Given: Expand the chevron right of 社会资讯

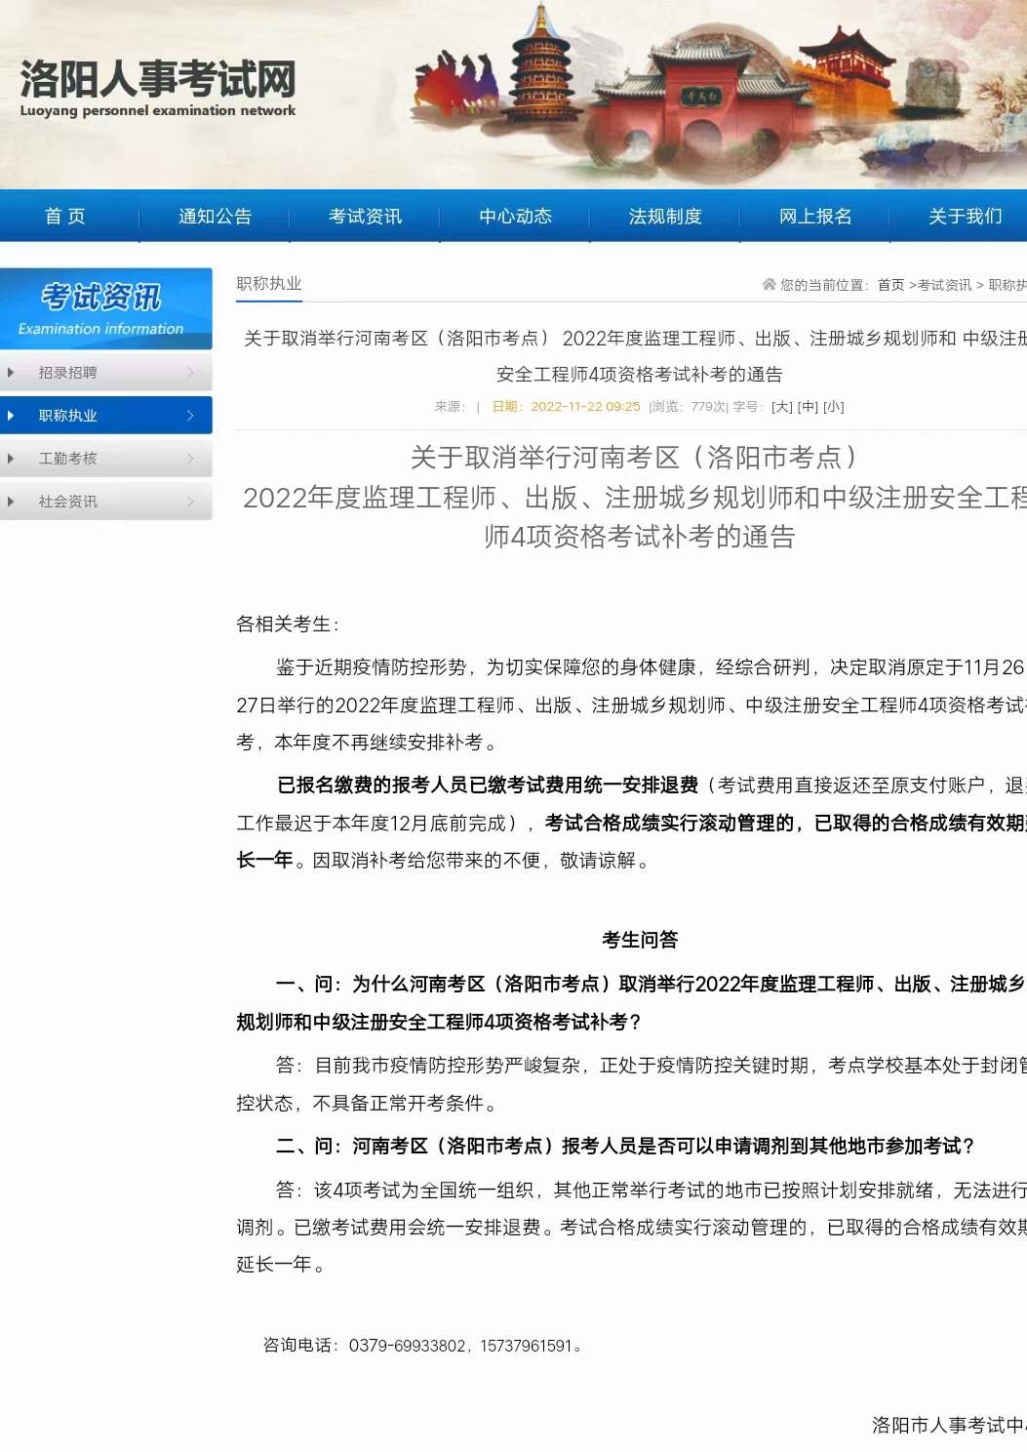Looking at the screenshot, I should click(190, 502).
